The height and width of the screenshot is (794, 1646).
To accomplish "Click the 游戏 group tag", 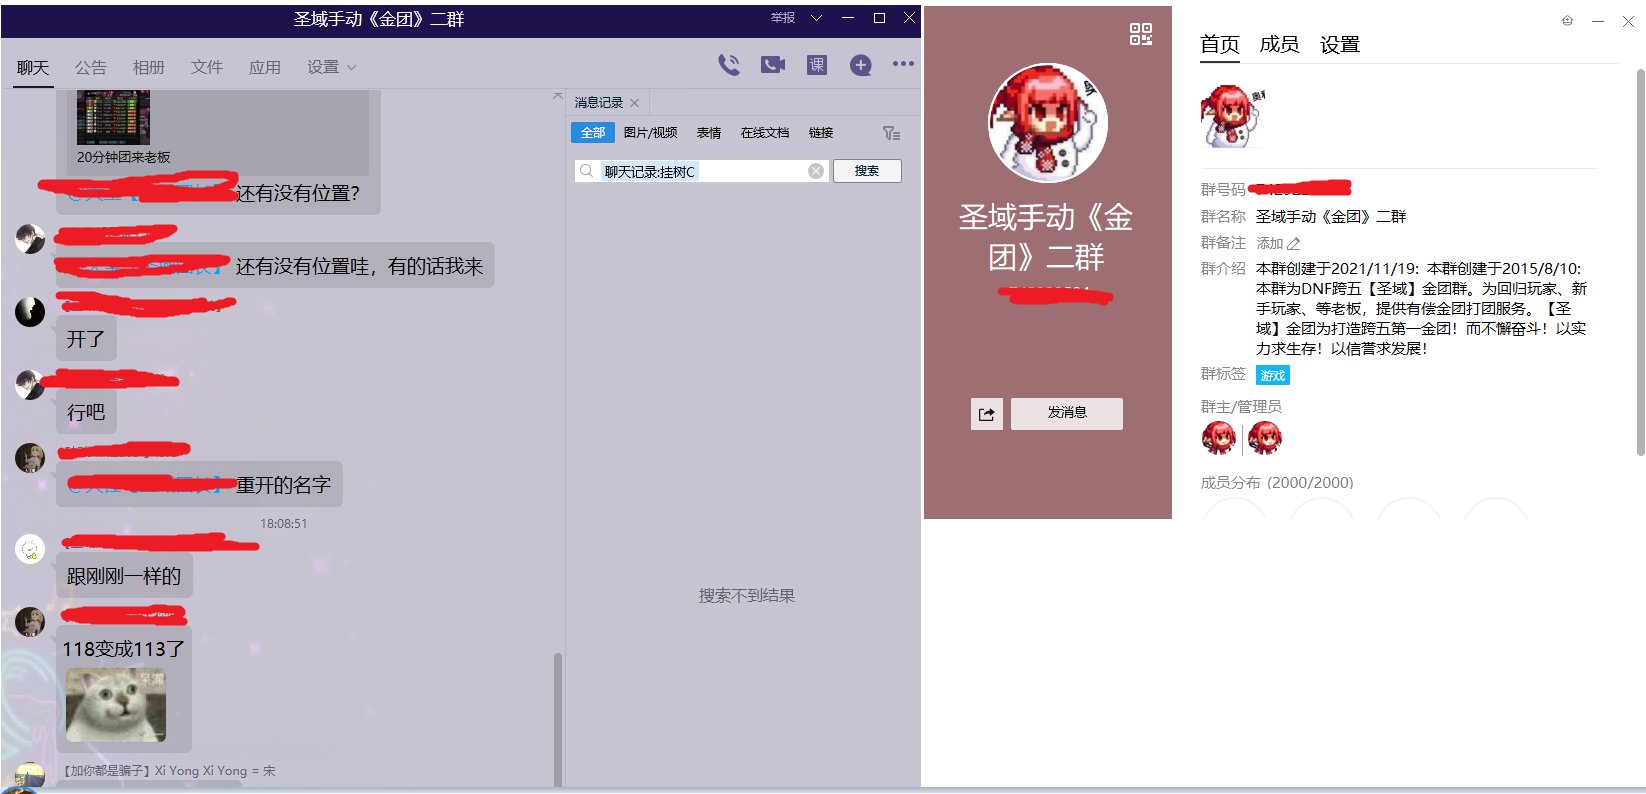I will pos(1273,375).
